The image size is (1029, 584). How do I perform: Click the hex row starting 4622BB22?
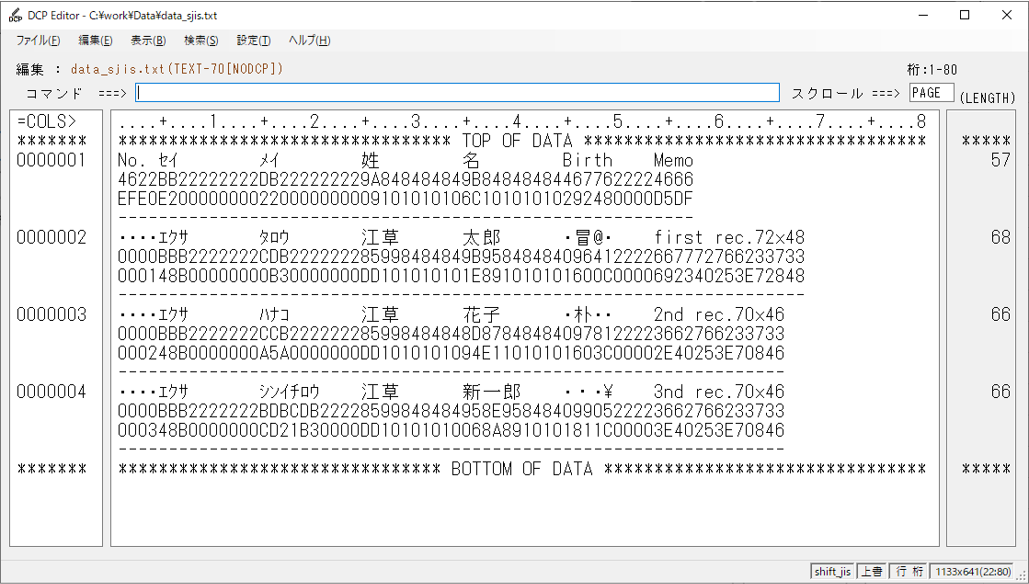tap(406, 180)
